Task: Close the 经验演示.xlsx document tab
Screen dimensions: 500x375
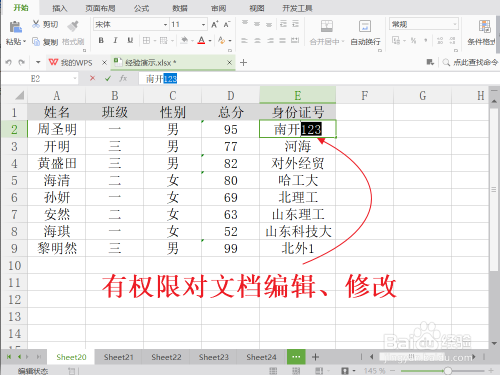Action: click(229, 62)
